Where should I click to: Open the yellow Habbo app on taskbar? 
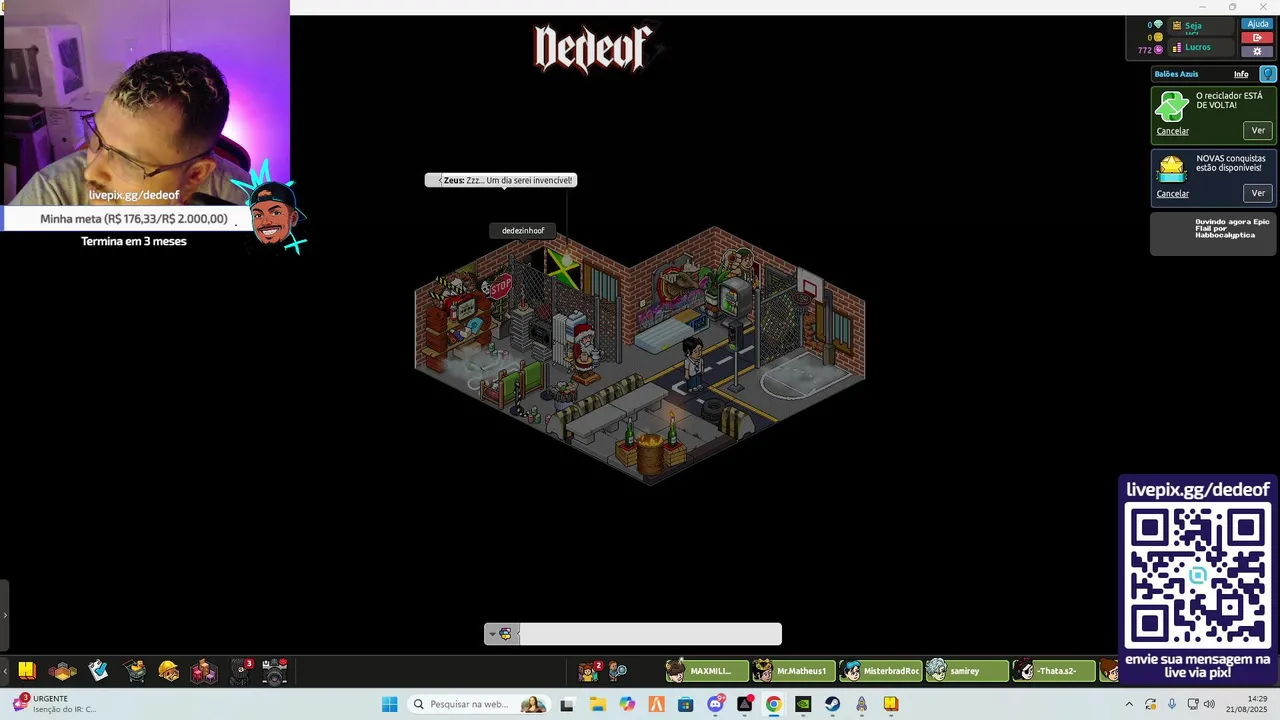coord(891,704)
